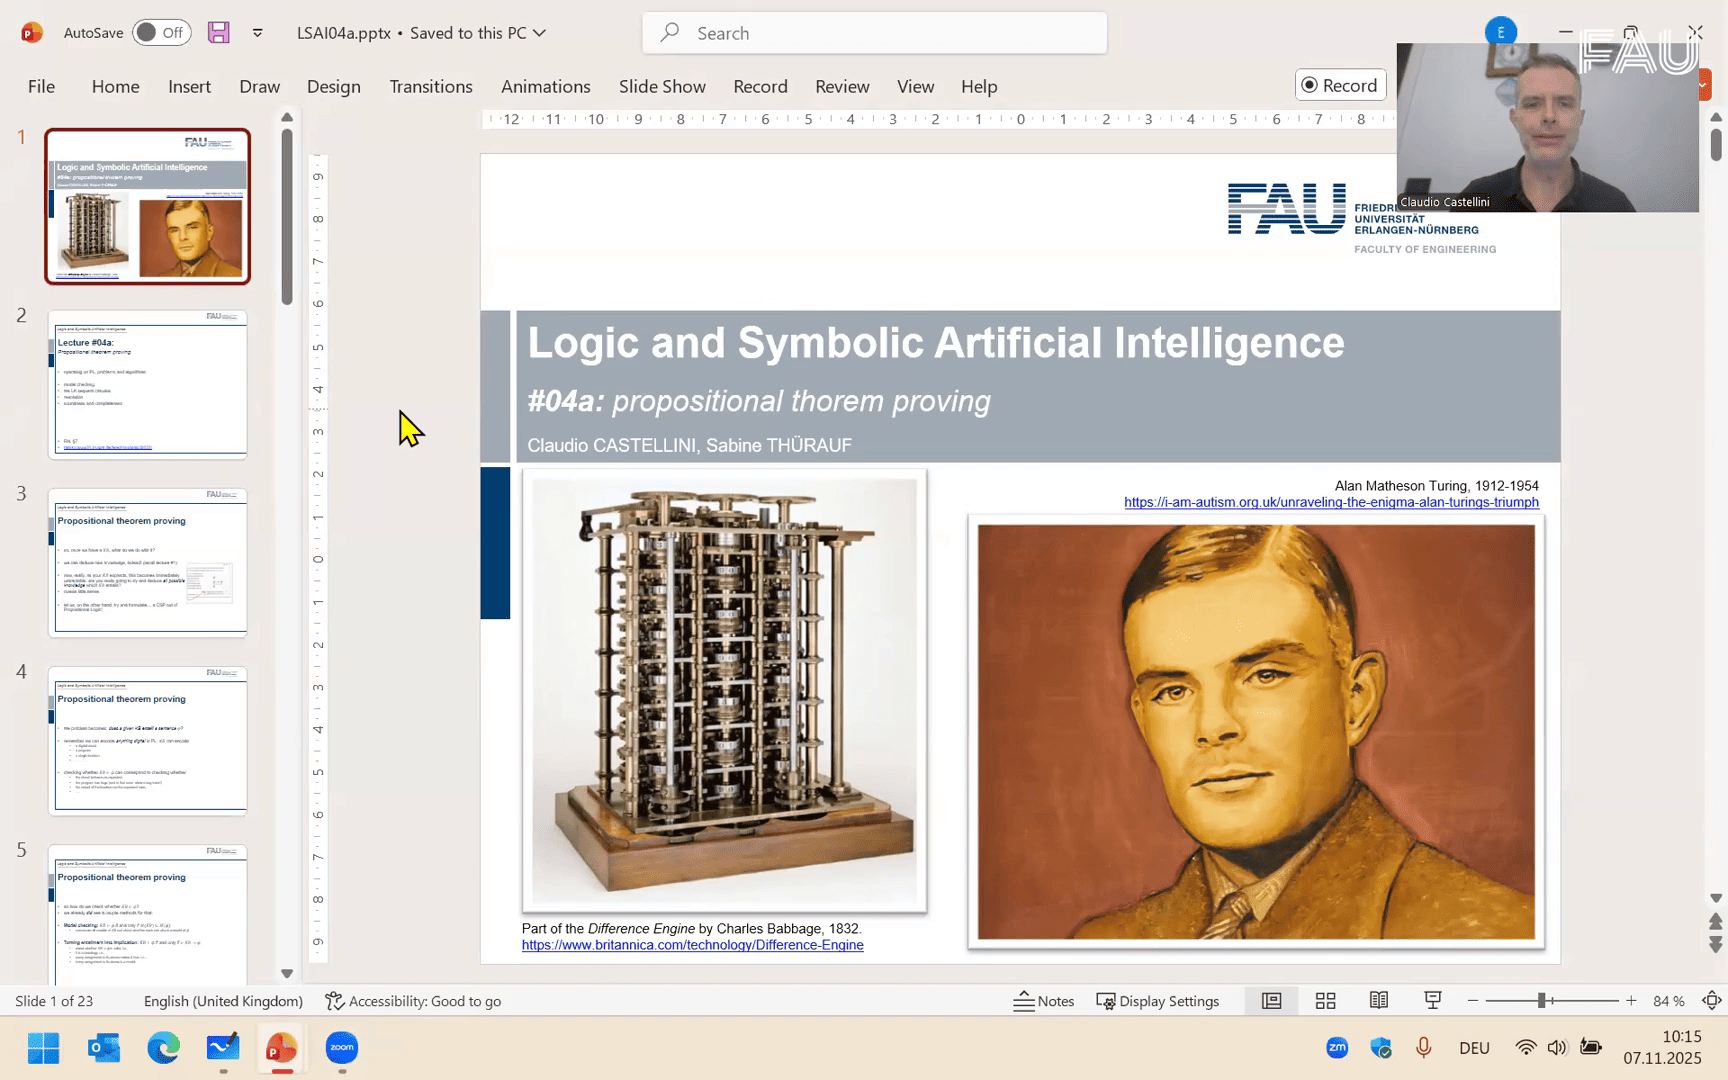This screenshot has width=1728, height=1080.
Task: Open the Accessibility checker
Action: (x=413, y=1000)
